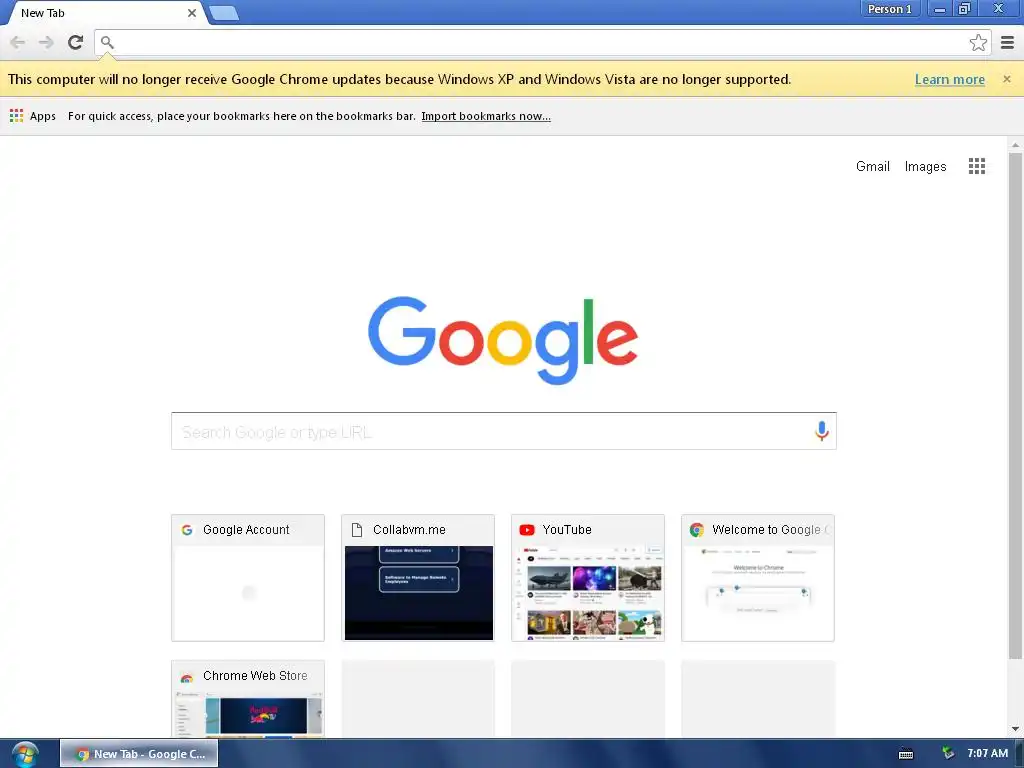Click the Chrome Web Store tile title
The width and height of the screenshot is (1024, 768).
[x=255, y=676]
